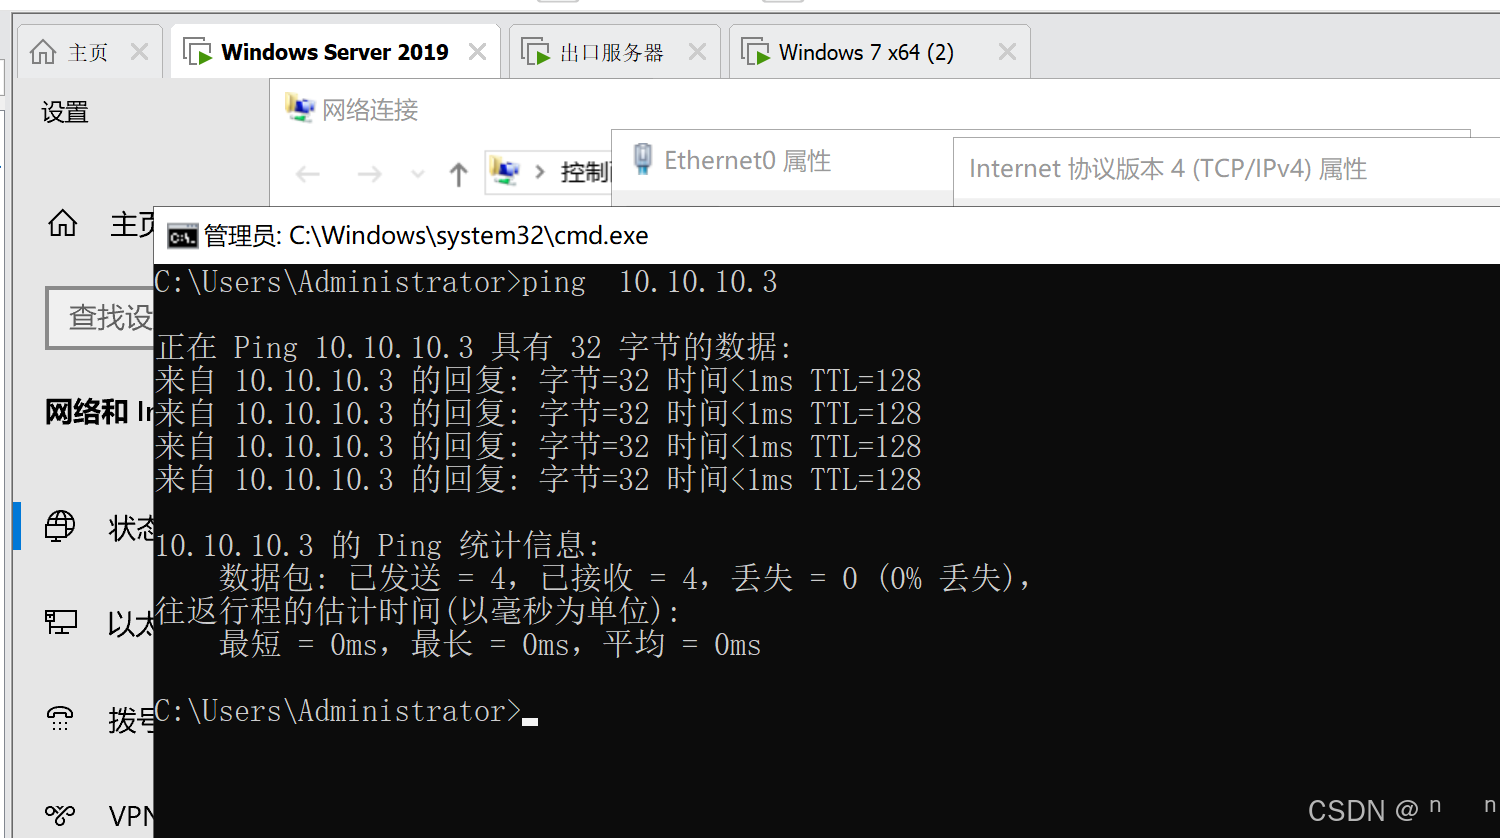Screen dimensions: 1500x838
Task: Click the 网络连接 window icon
Action: pyautogui.click(x=297, y=107)
